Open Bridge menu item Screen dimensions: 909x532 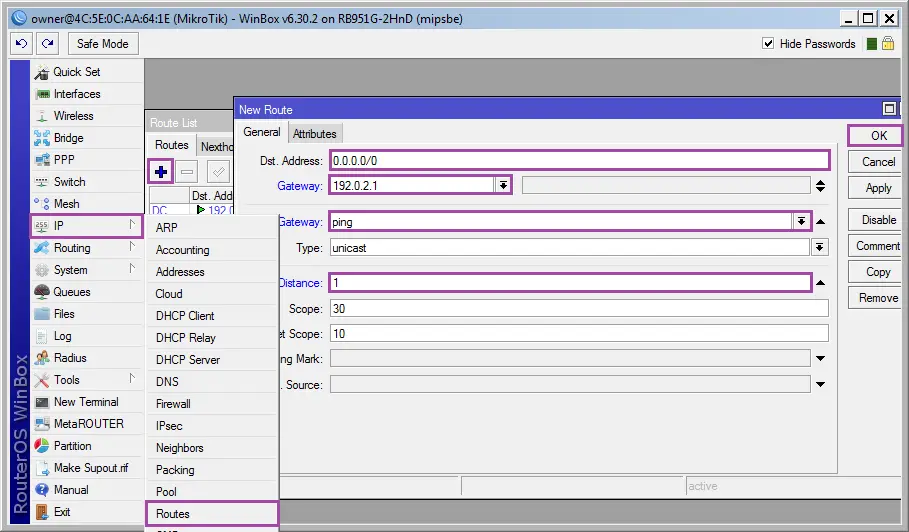click(87, 138)
